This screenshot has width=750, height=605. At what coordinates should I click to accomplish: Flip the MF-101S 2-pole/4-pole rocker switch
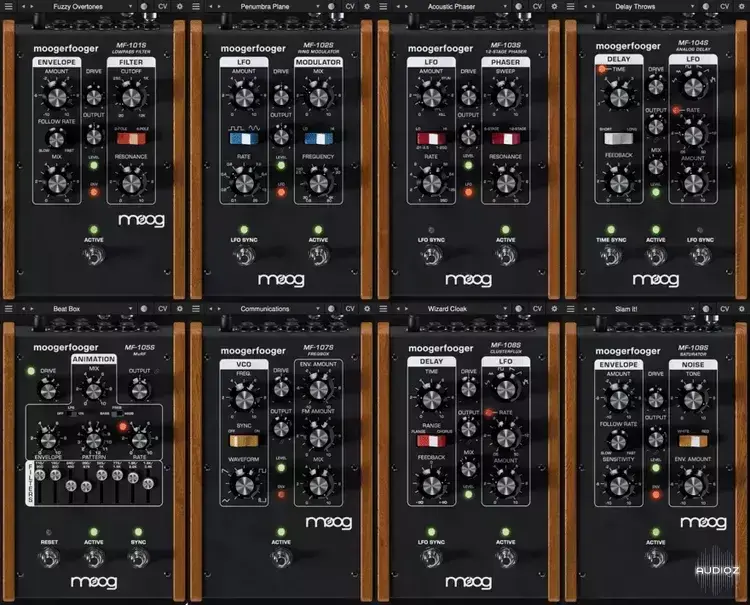(x=131, y=138)
